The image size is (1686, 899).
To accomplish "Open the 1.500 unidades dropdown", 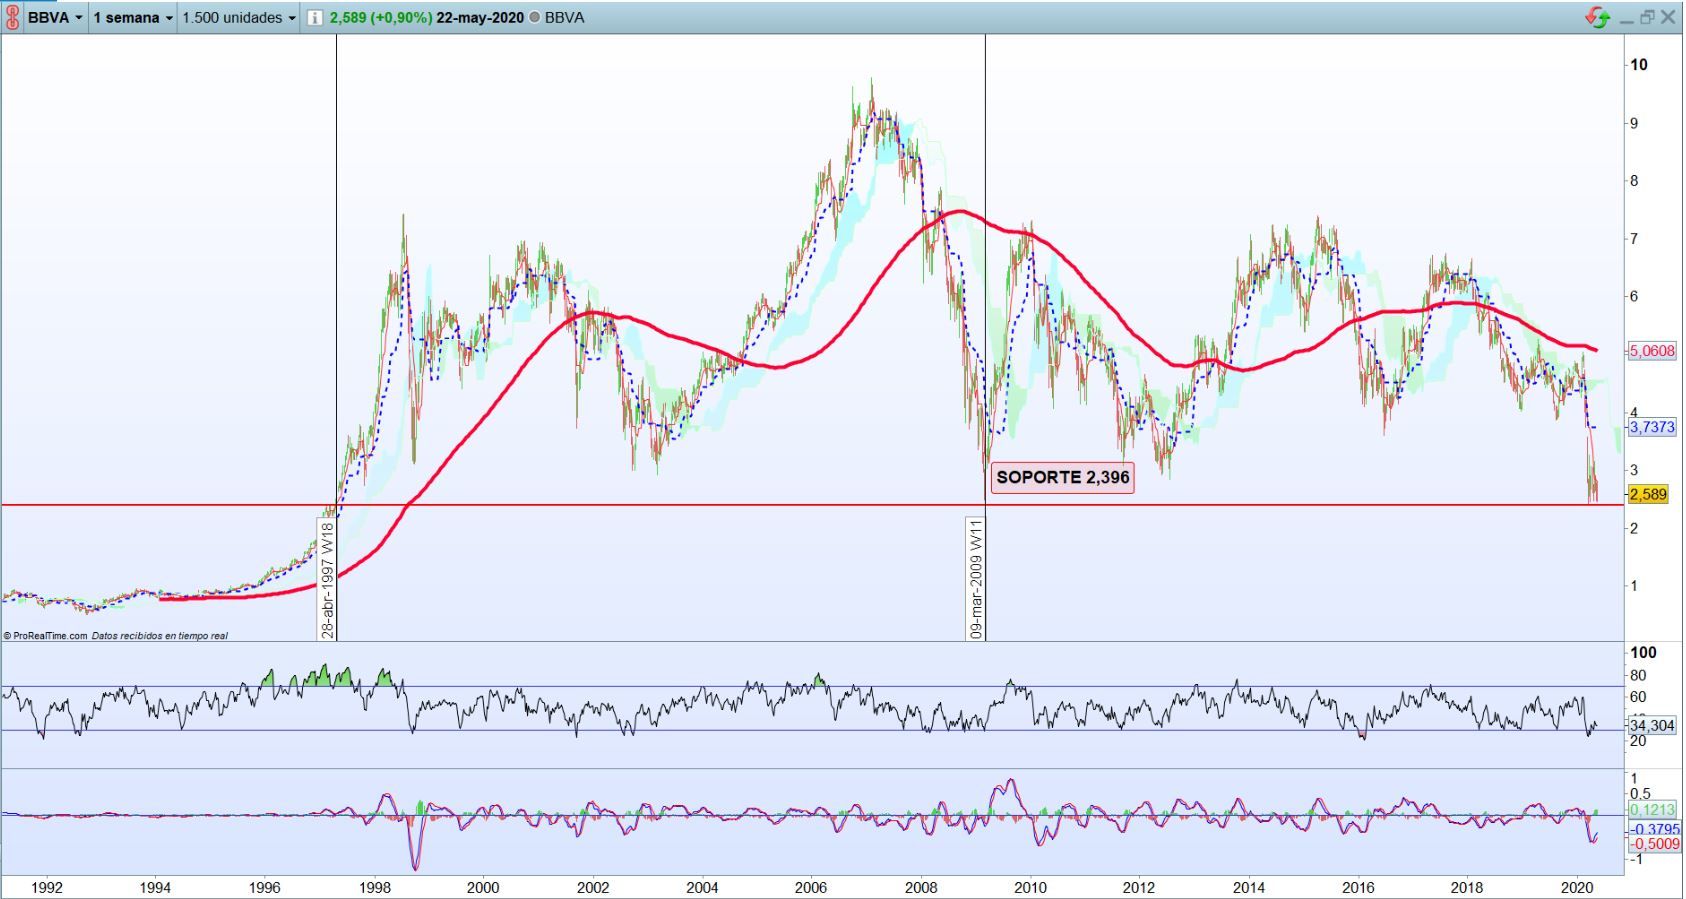I will [x=239, y=18].
